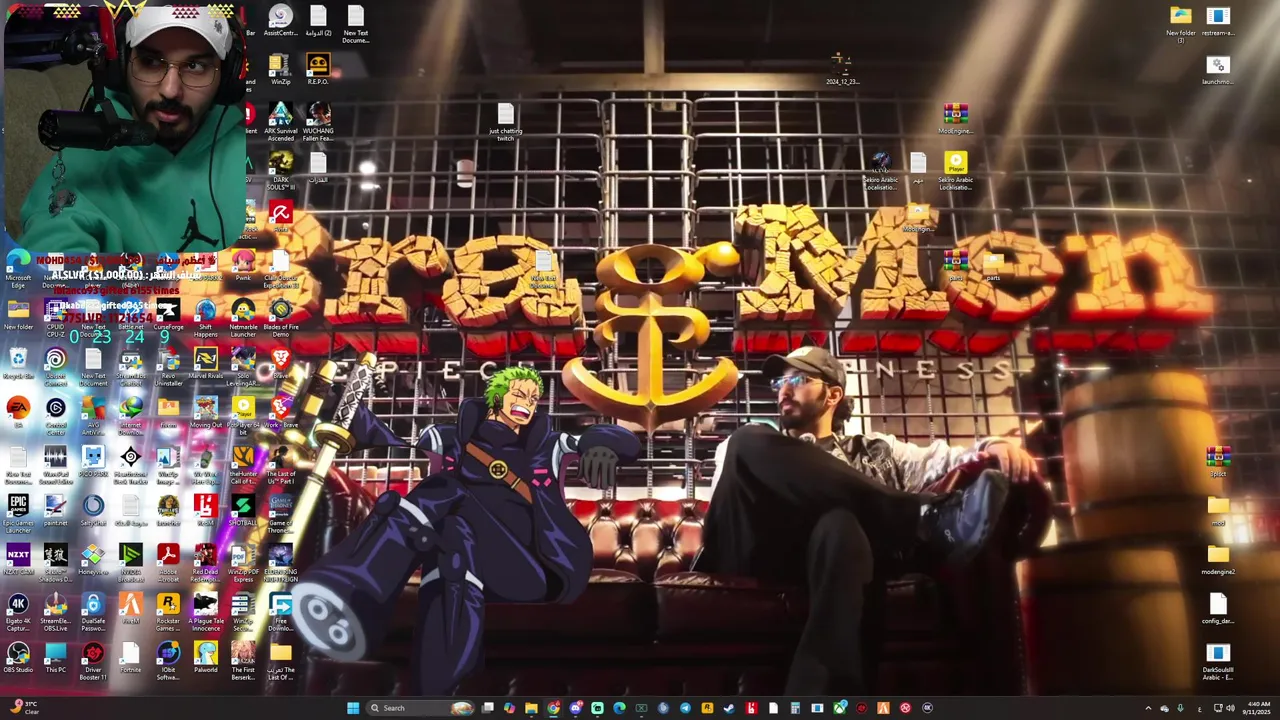This screenshot has height=720, width=1280.
Task: Select the Hearthstone Deck Tracker icon
Action: coord(130,464)
